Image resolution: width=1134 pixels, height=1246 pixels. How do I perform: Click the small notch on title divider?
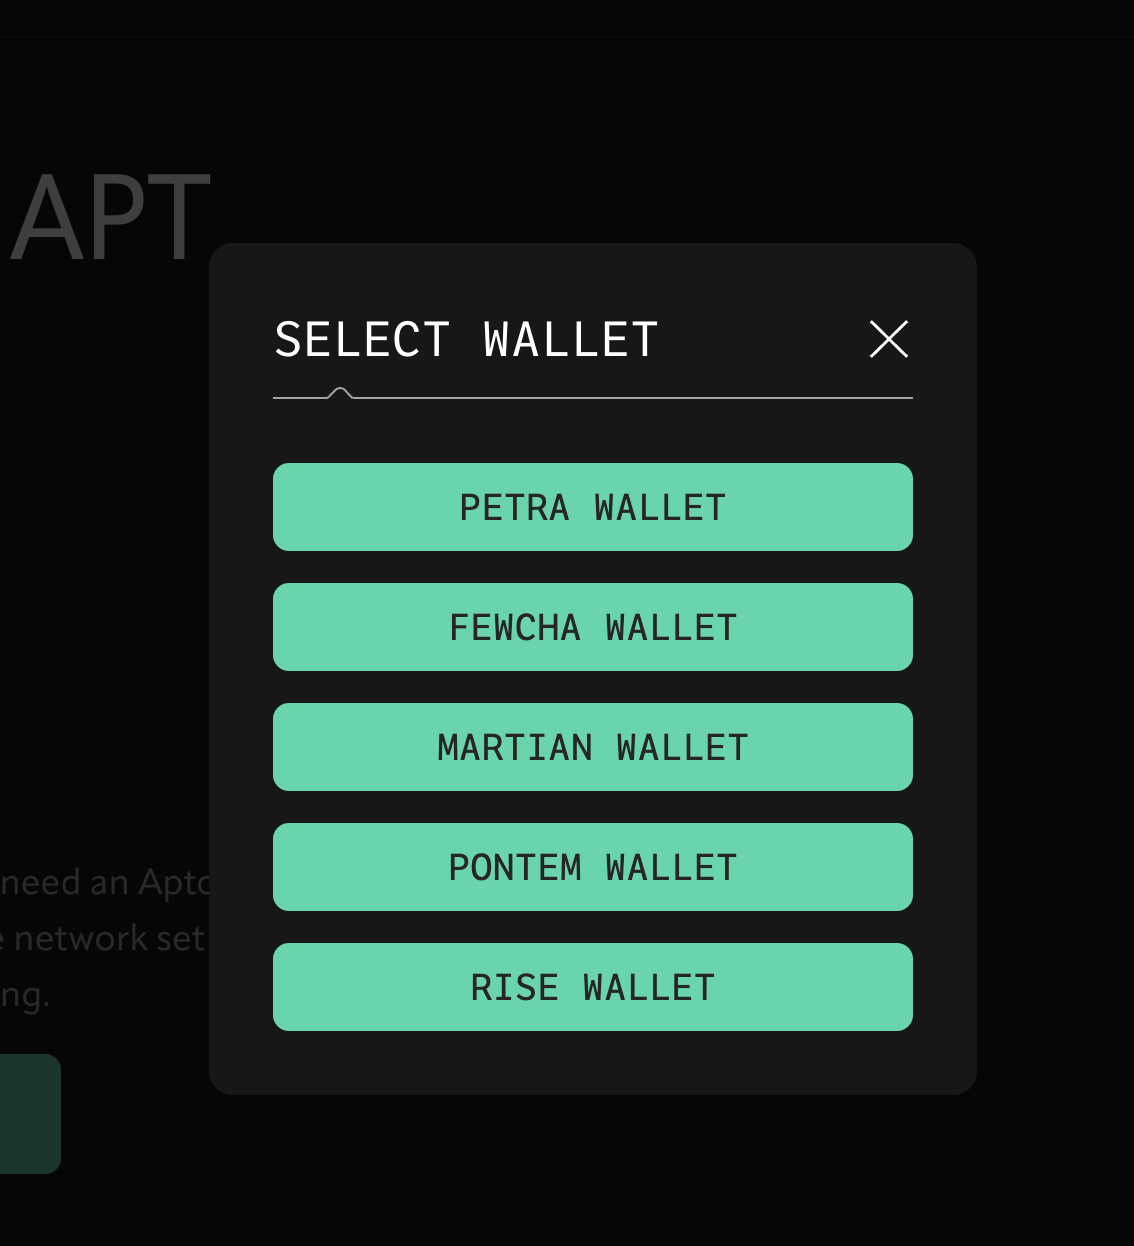[x=340, y=393]
